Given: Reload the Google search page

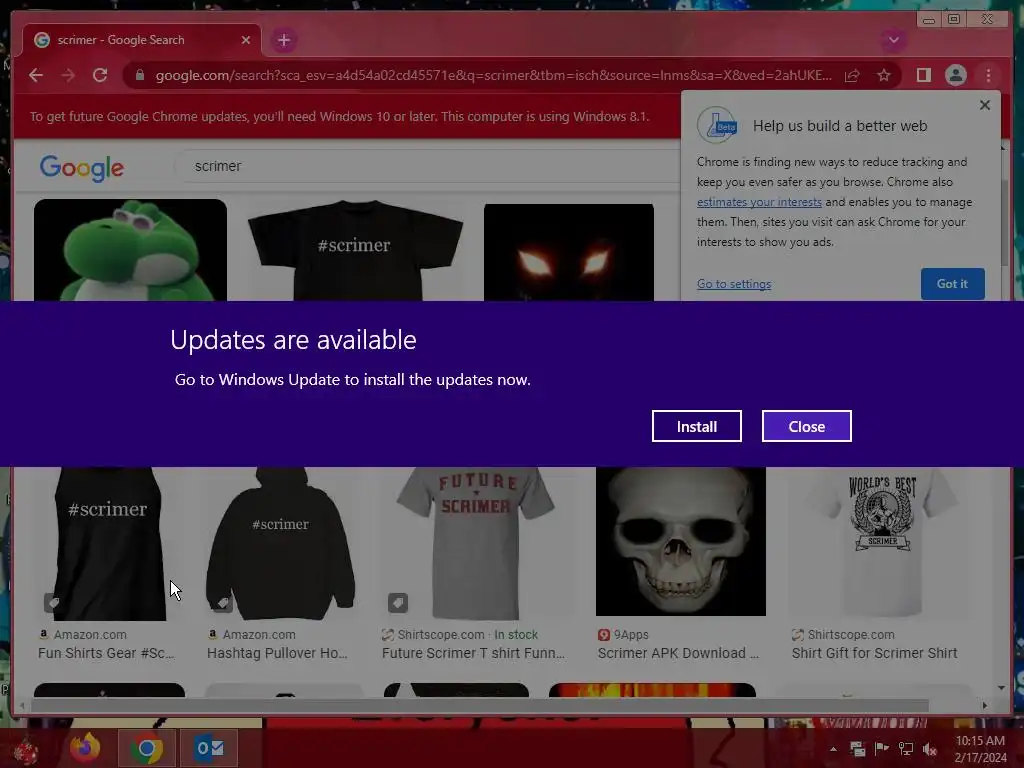Looking at the screenshot, I should point(100,76).
